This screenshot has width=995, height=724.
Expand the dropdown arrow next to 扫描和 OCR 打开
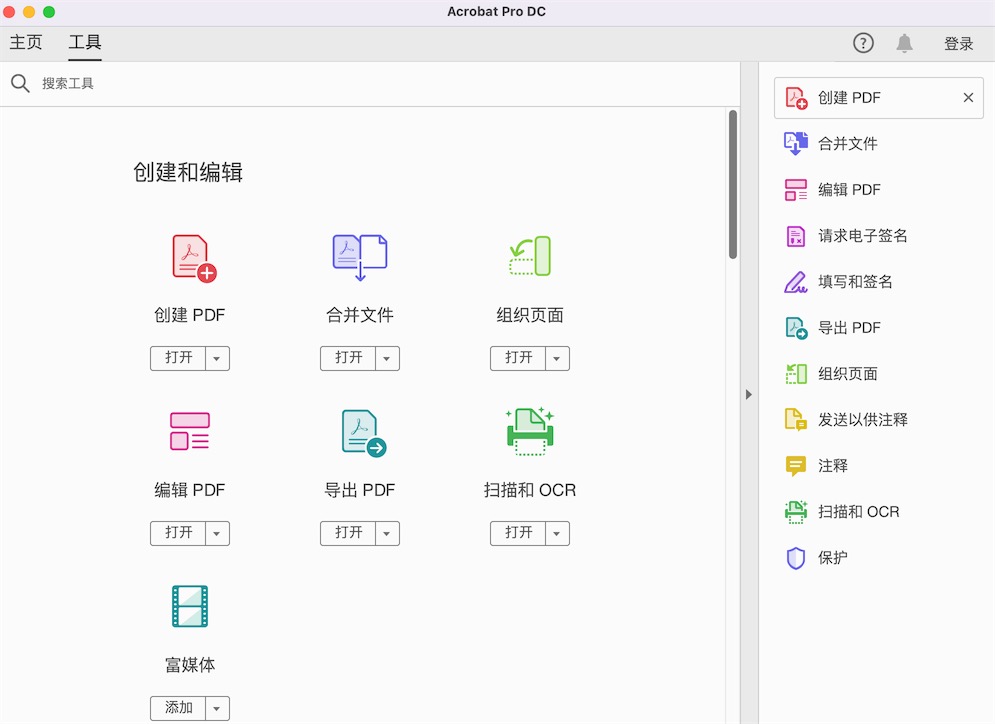pos(557,534)
